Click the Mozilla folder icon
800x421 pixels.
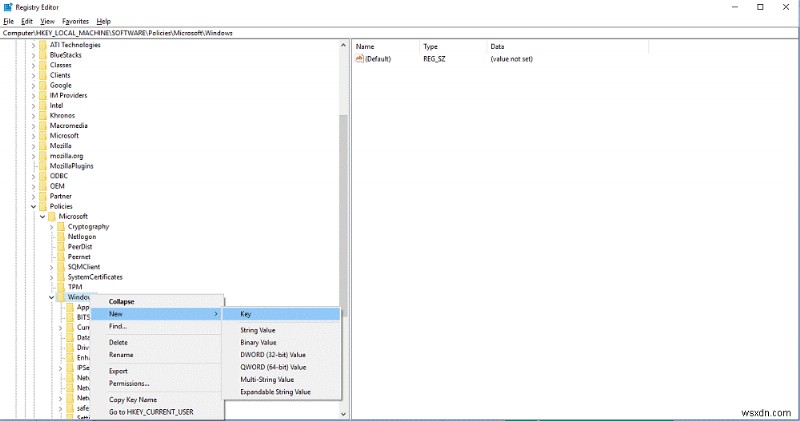(x=43, y=146)
